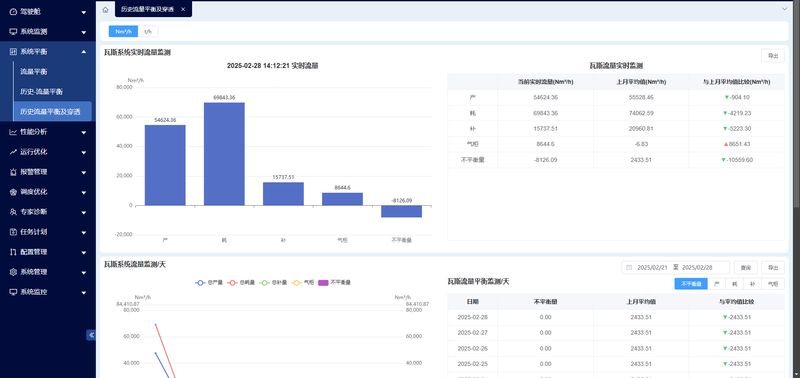The width and height of the screenshot is (800, 378).
Task: Click the 报警管理 alarm icon
Action: pos(13,172)
